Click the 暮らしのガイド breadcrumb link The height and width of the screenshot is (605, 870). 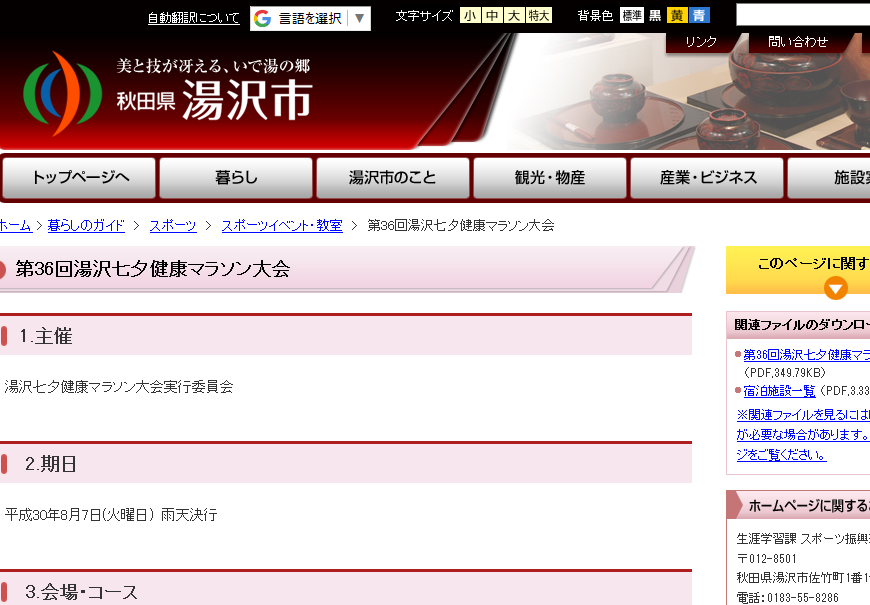86,225
